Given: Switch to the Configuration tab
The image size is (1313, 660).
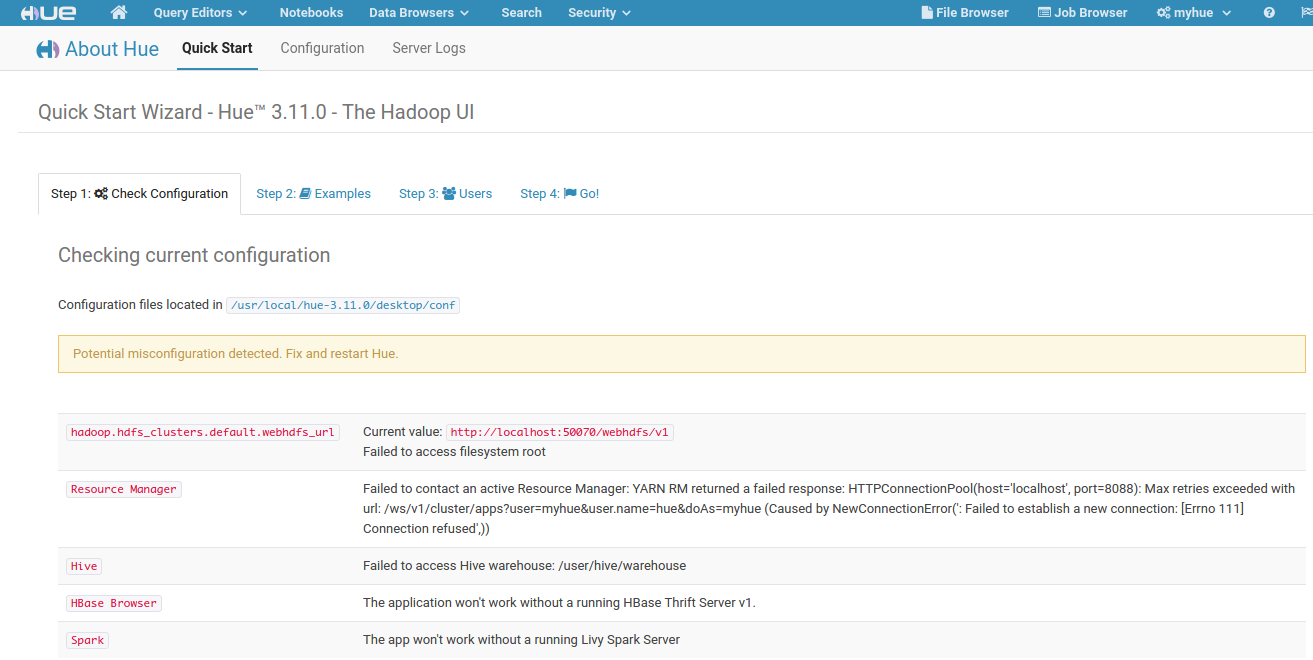Looking at the screenshot, I should coord(322,48).
